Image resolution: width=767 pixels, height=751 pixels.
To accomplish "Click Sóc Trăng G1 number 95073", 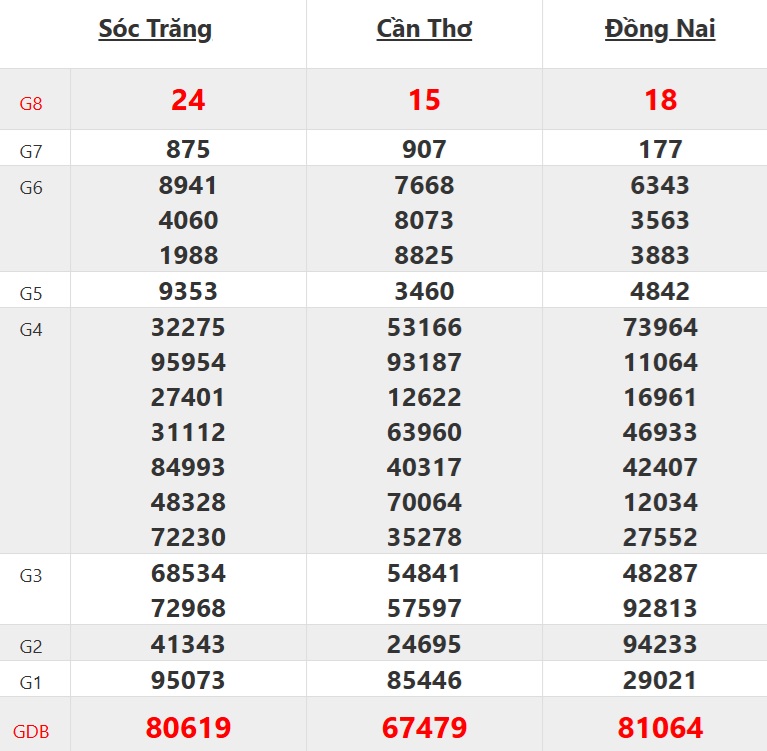I will (x=188, y=681).
